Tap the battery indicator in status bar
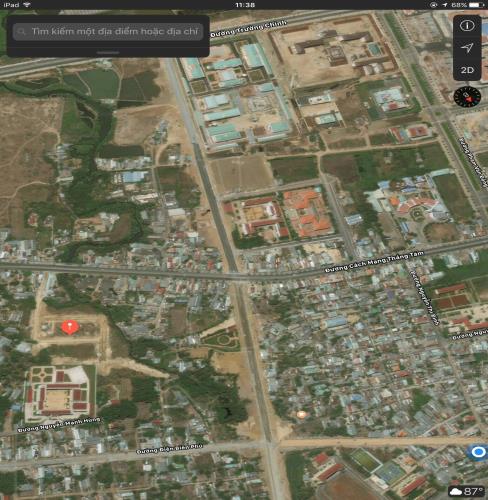Viewport: 488px width, 500px height. 477,5
